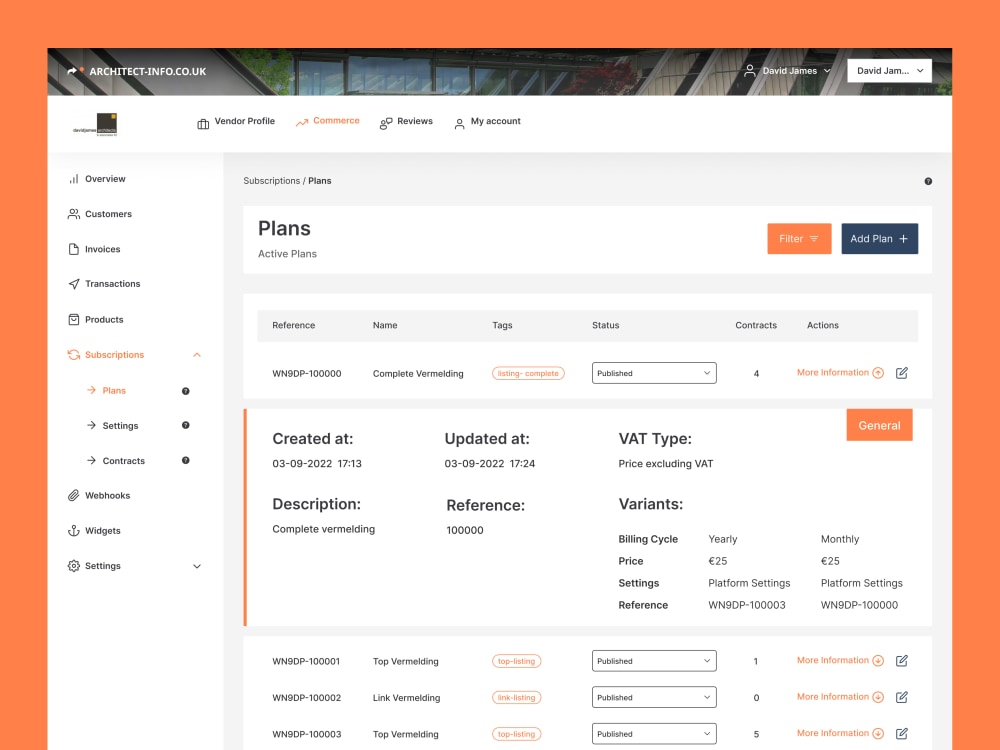
Task: Click the Products shopping bag icon
Action: point(74,320)
